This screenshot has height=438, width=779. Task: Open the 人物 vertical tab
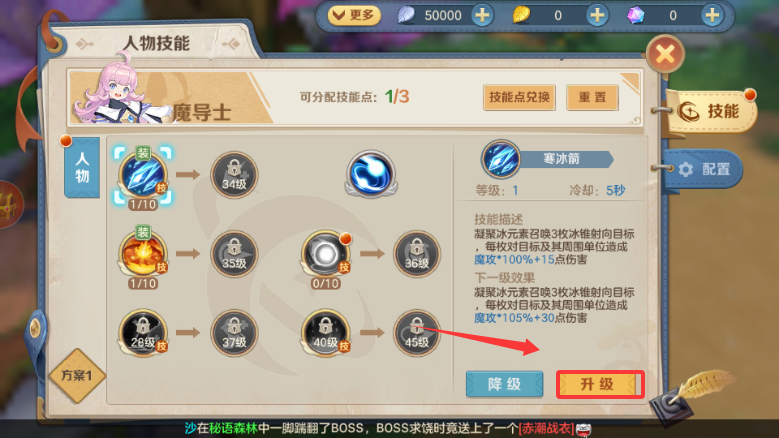click(x=82, y=168)
